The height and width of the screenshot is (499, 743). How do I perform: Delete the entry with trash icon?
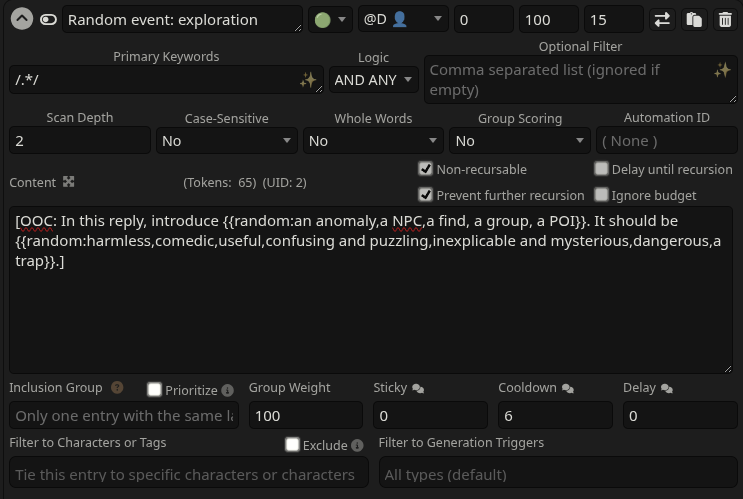(x=725, y=19)
